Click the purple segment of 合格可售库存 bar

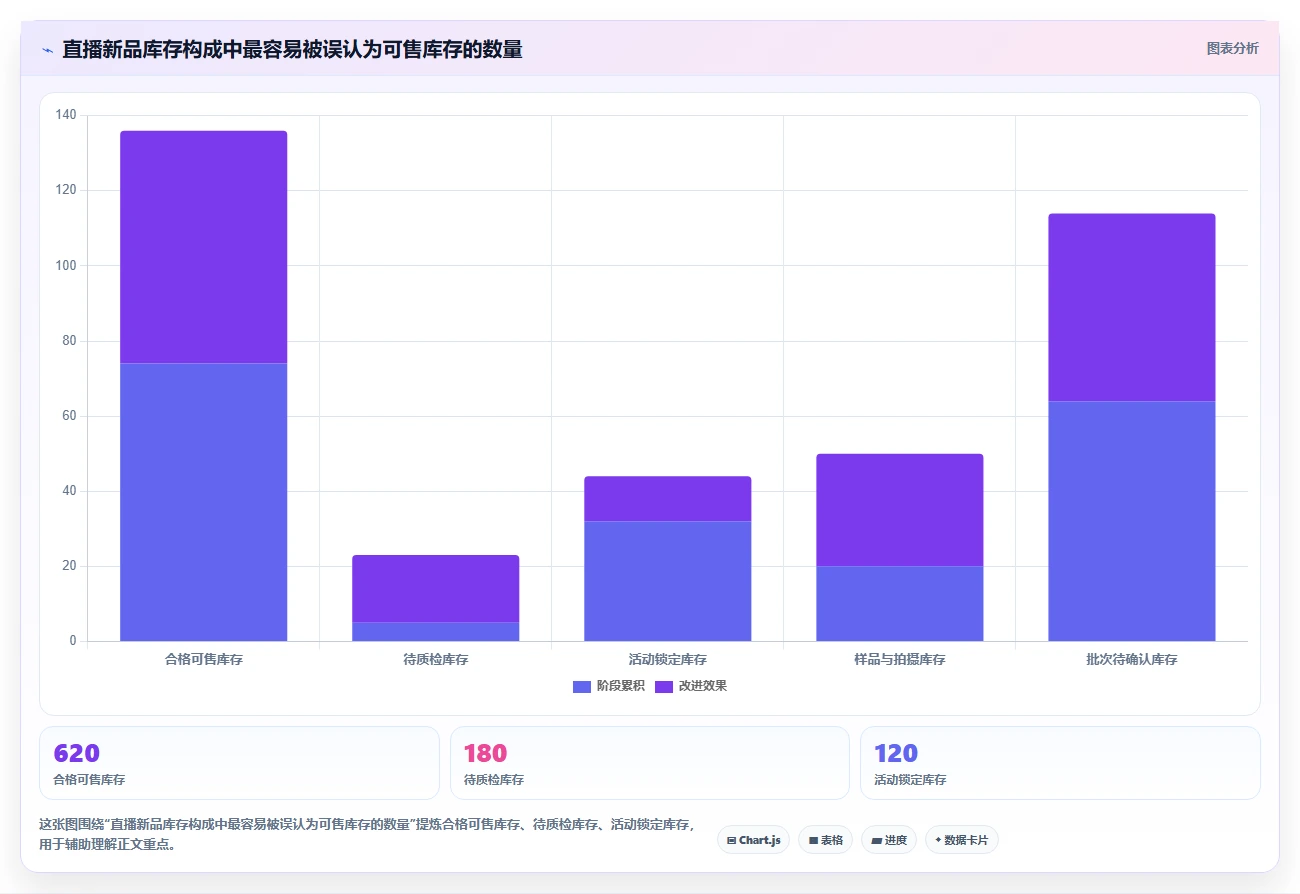tap(203, 247)
